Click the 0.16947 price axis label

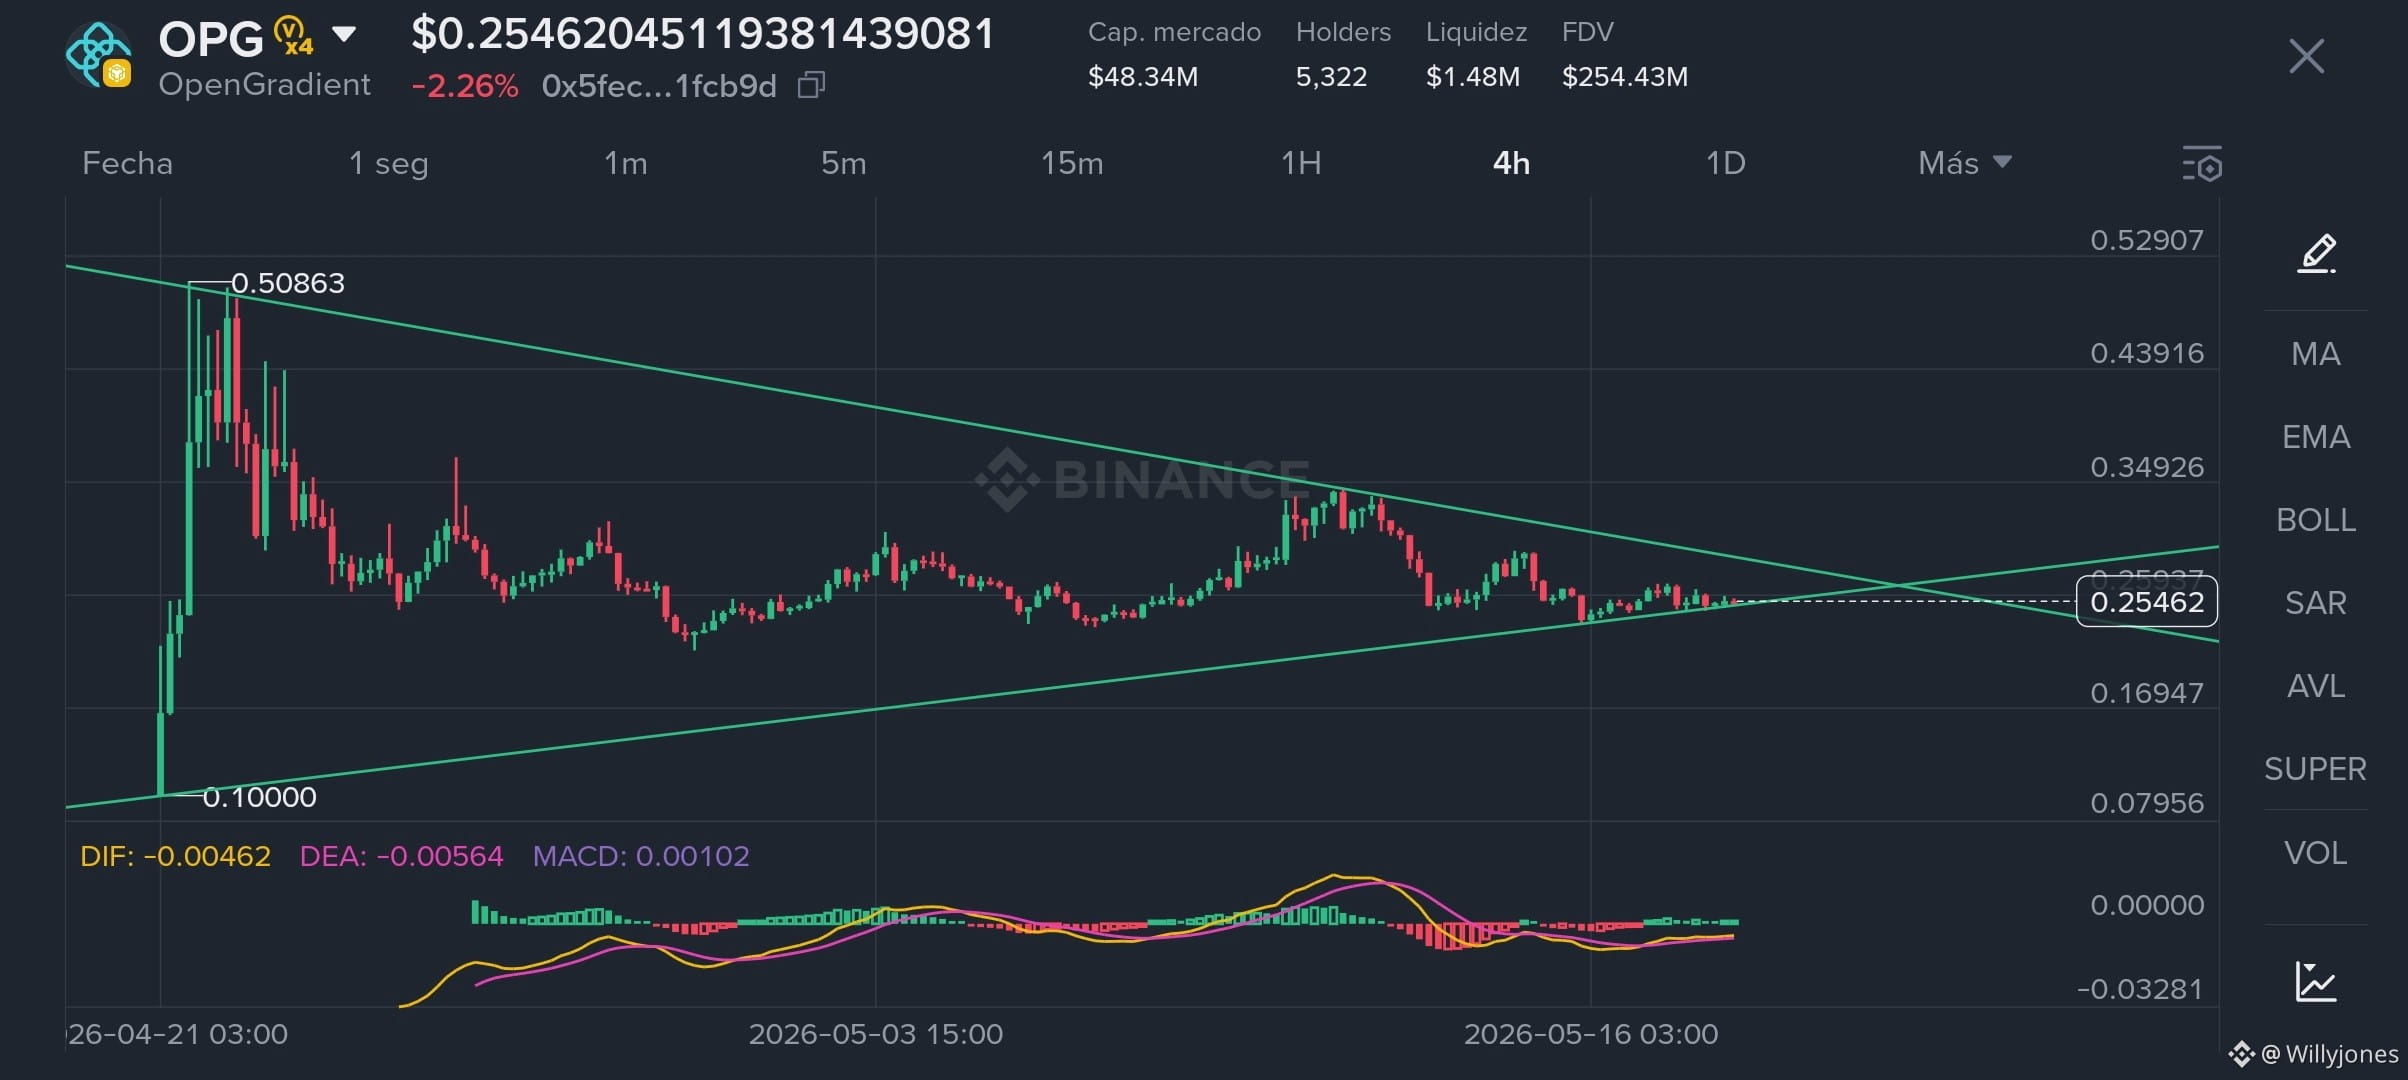[2147, 693]
